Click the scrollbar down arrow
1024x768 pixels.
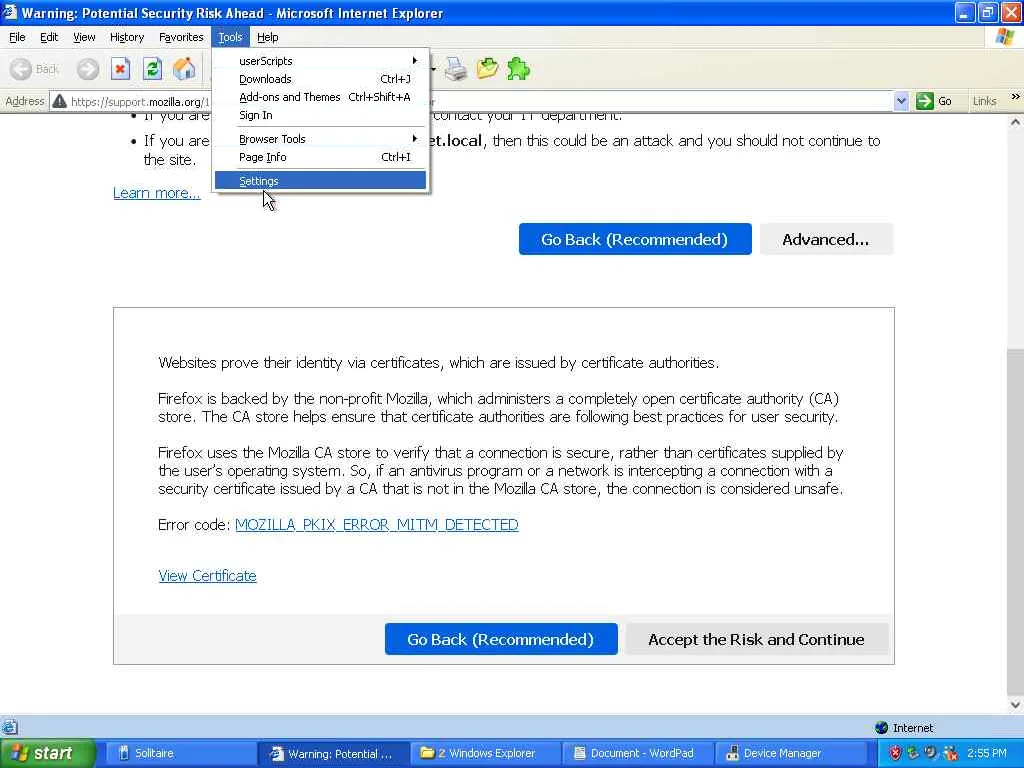1016,705
